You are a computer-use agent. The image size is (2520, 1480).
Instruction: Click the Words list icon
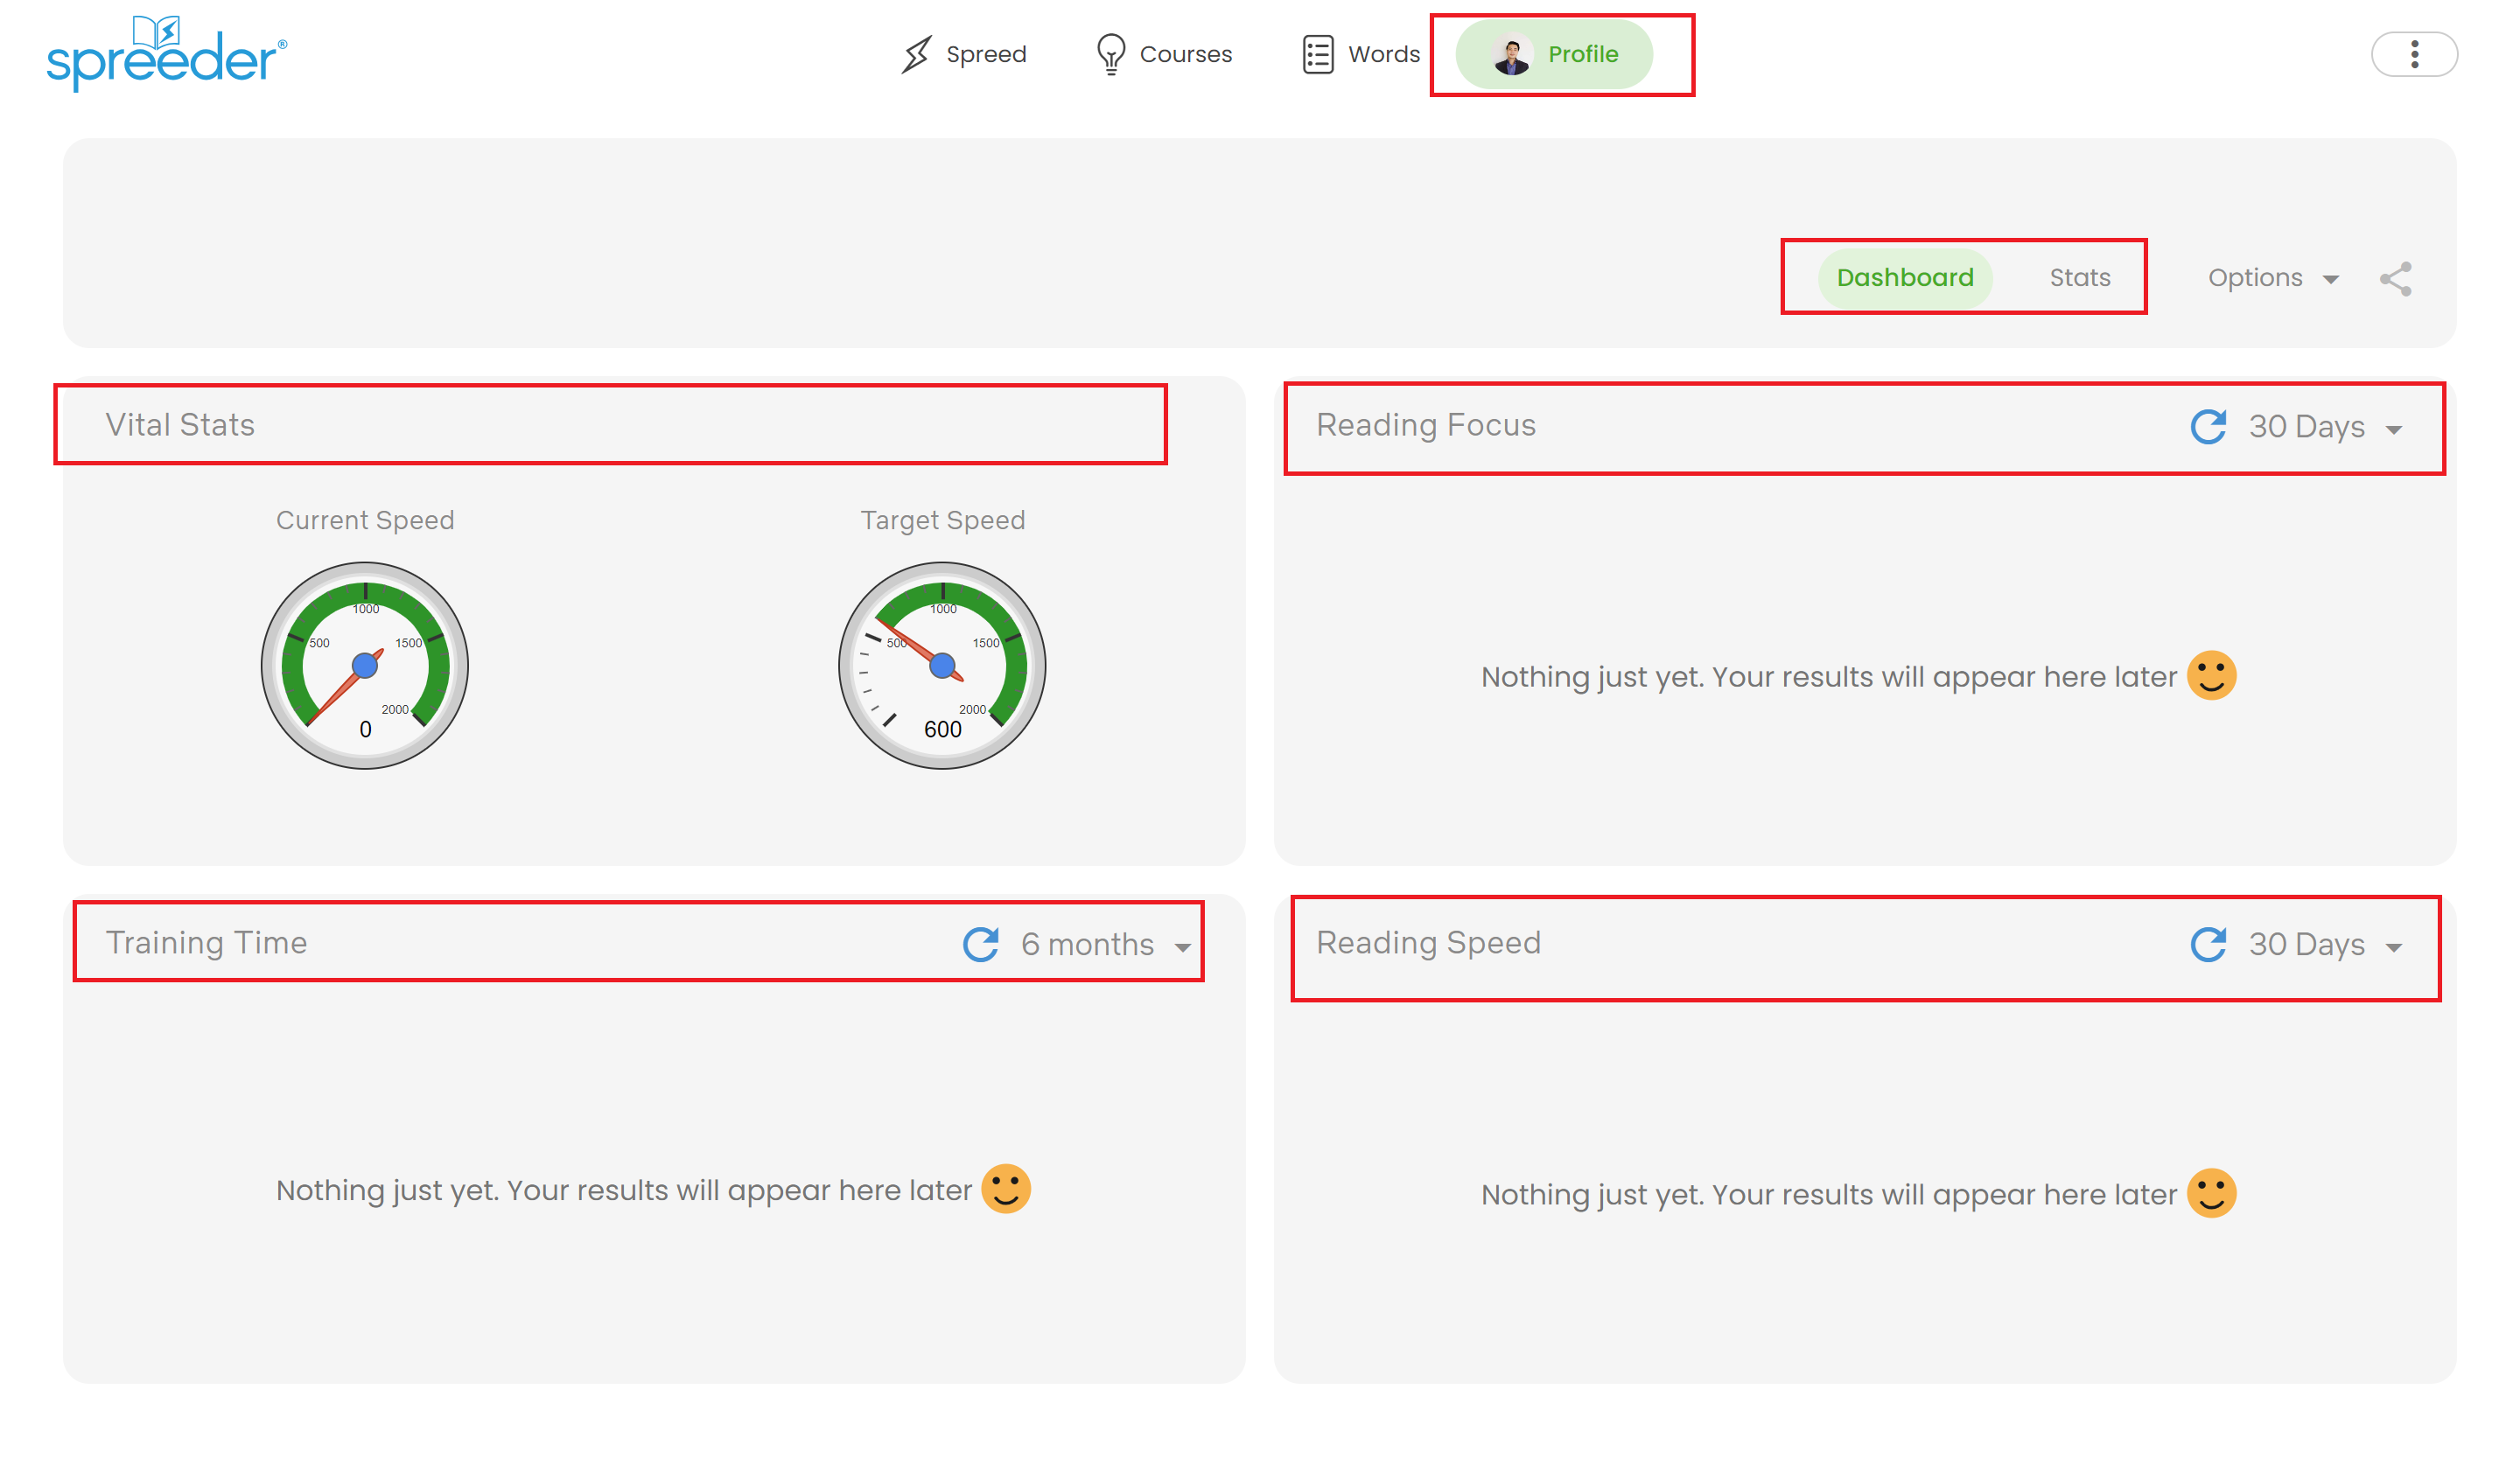pyautogui.click(x=1318, y=54)
